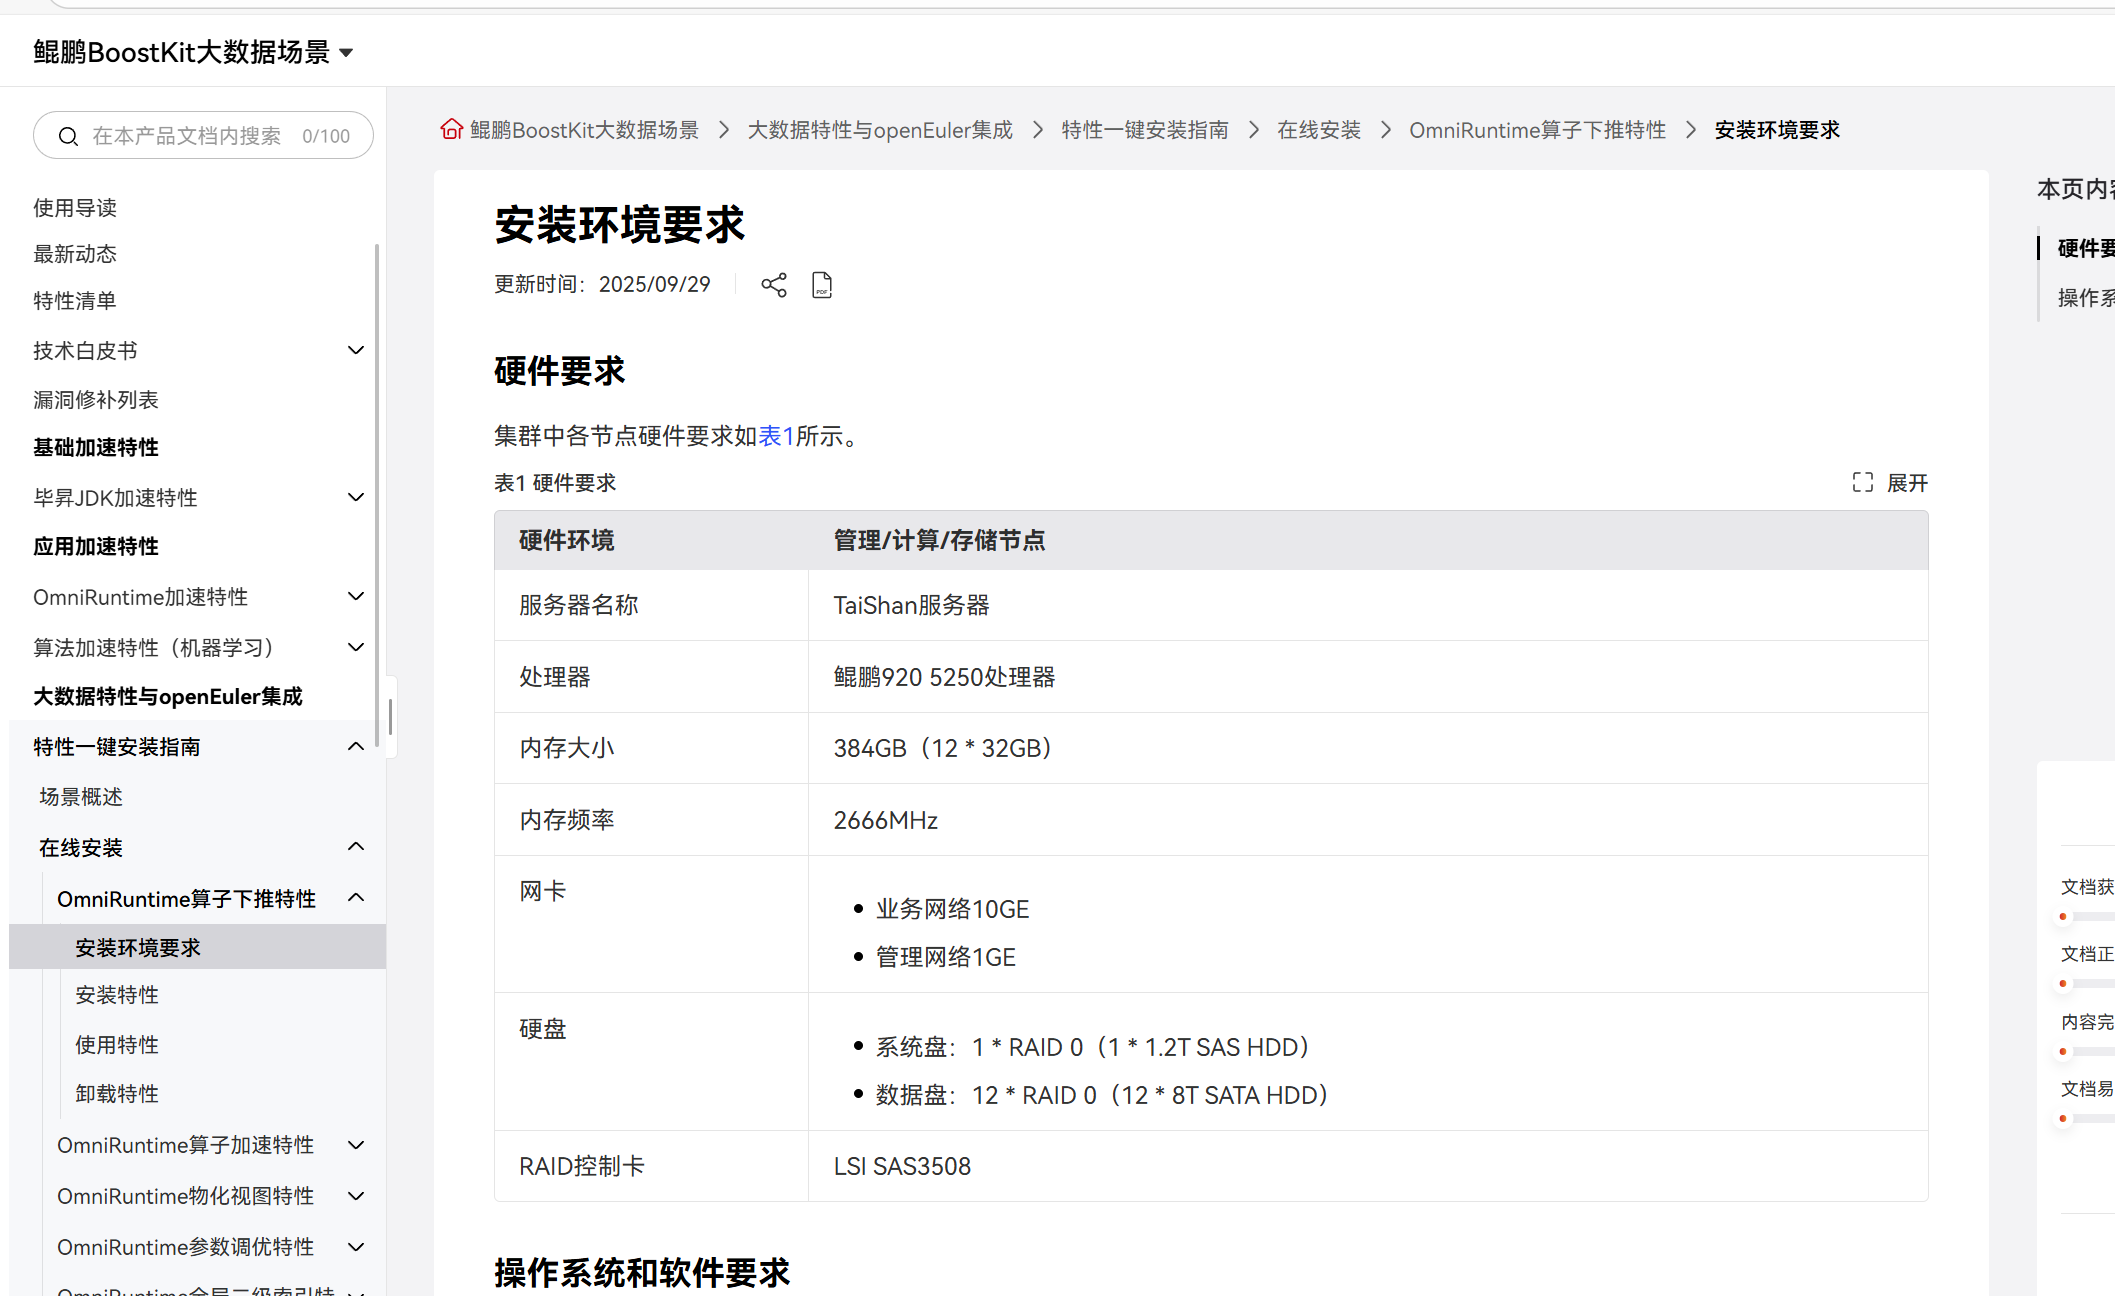Image resolution: width=2115 pixels, height=1296 pixels.
Task: Click the share icon below title
Action: (773, 285)
